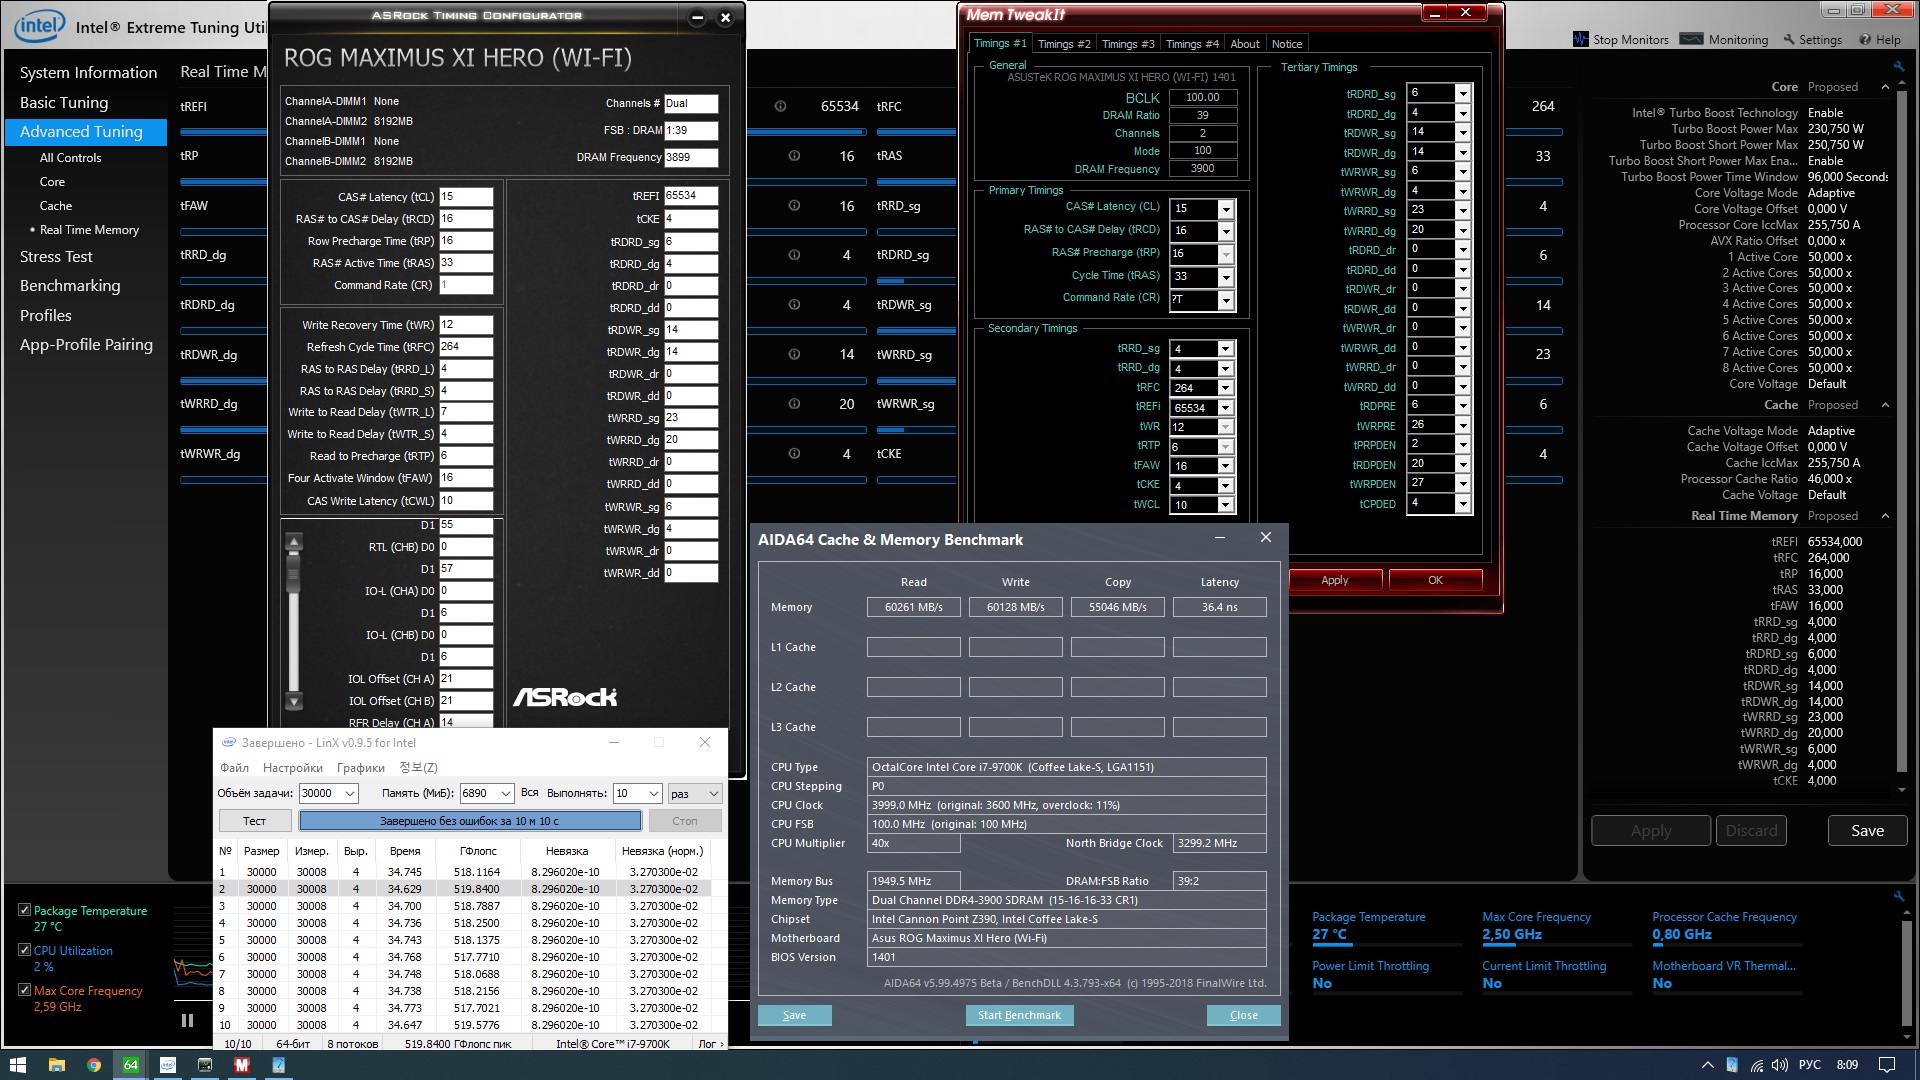The height and width of the screenshot is (1080, 1920).
Task: Open the Monitoring view in XTU
Action: [x=1692, y=39]
